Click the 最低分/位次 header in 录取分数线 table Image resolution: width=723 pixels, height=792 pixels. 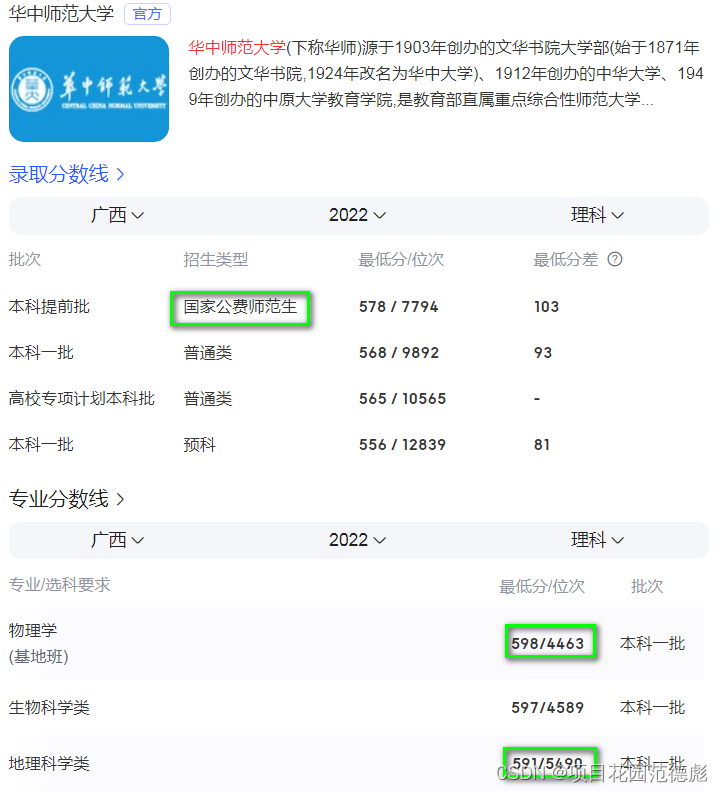pos(401,260)
